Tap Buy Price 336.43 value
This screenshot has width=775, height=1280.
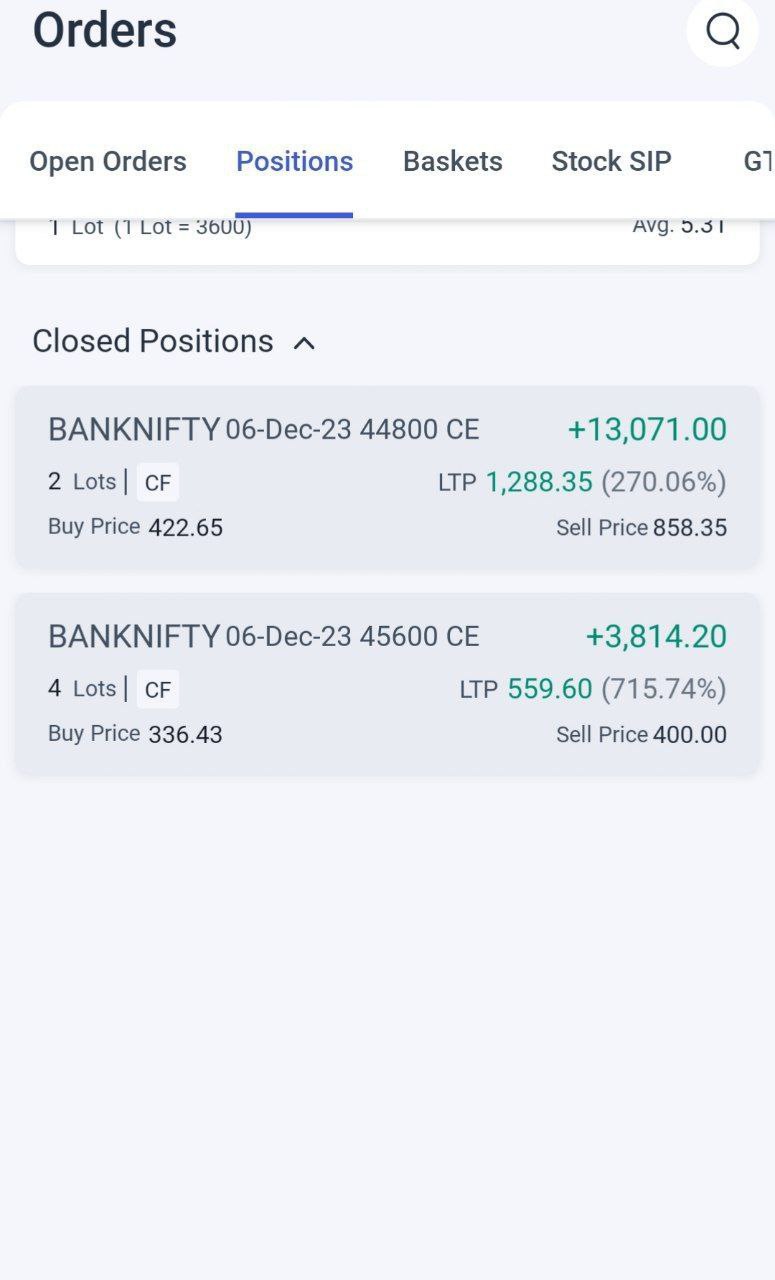[185, 735]
